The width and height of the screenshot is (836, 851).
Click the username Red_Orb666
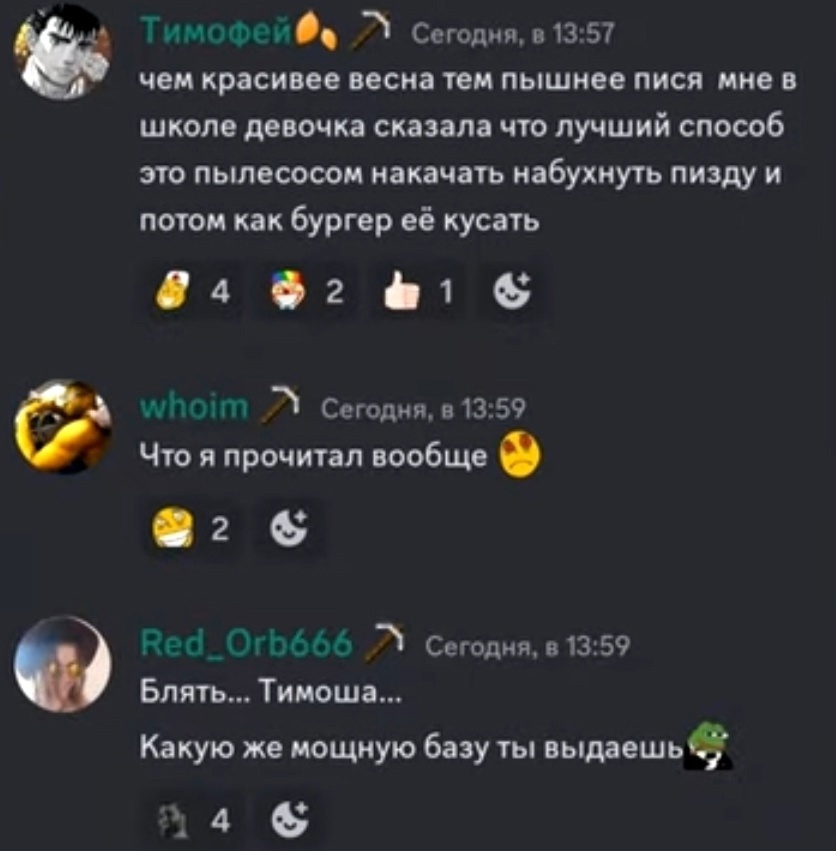tap(246, 644)
